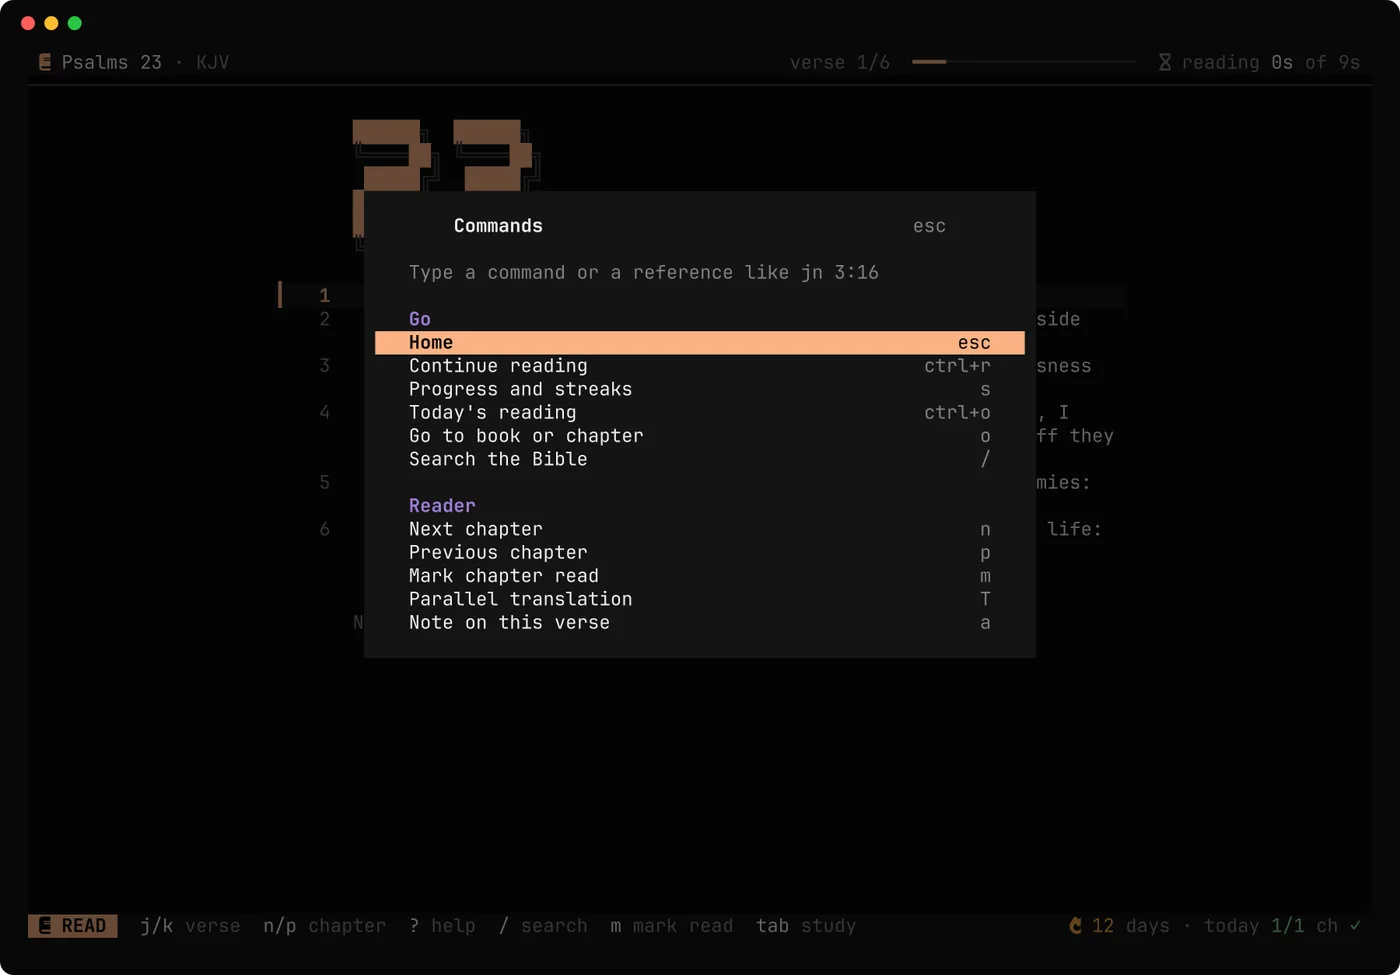Click the flame streak icon
This screenshot has width=1400, height=975.
click(1076, 926)
